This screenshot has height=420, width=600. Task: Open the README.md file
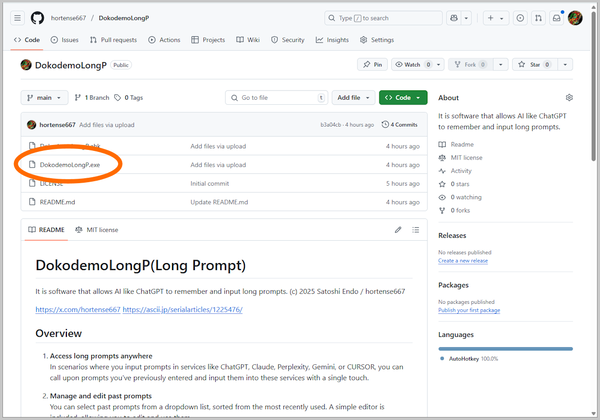[57, 202]
